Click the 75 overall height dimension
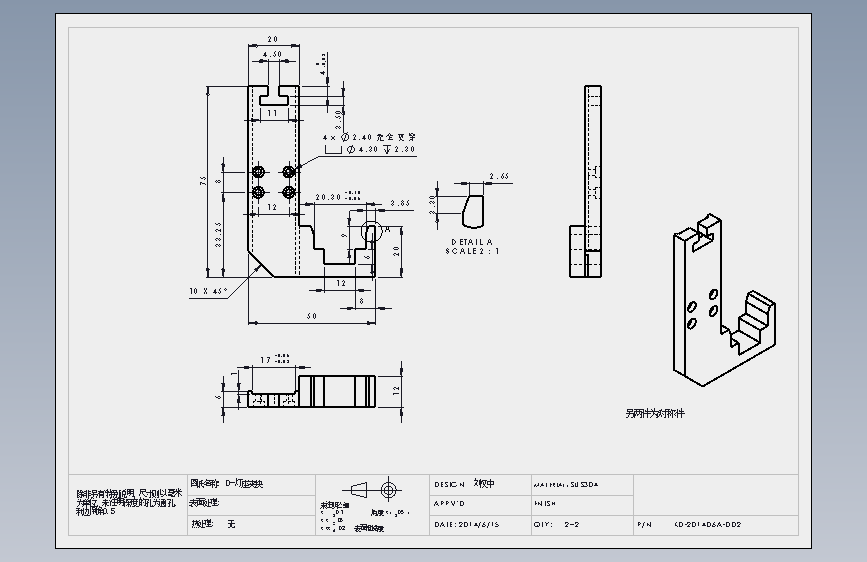 pos(203,180)
